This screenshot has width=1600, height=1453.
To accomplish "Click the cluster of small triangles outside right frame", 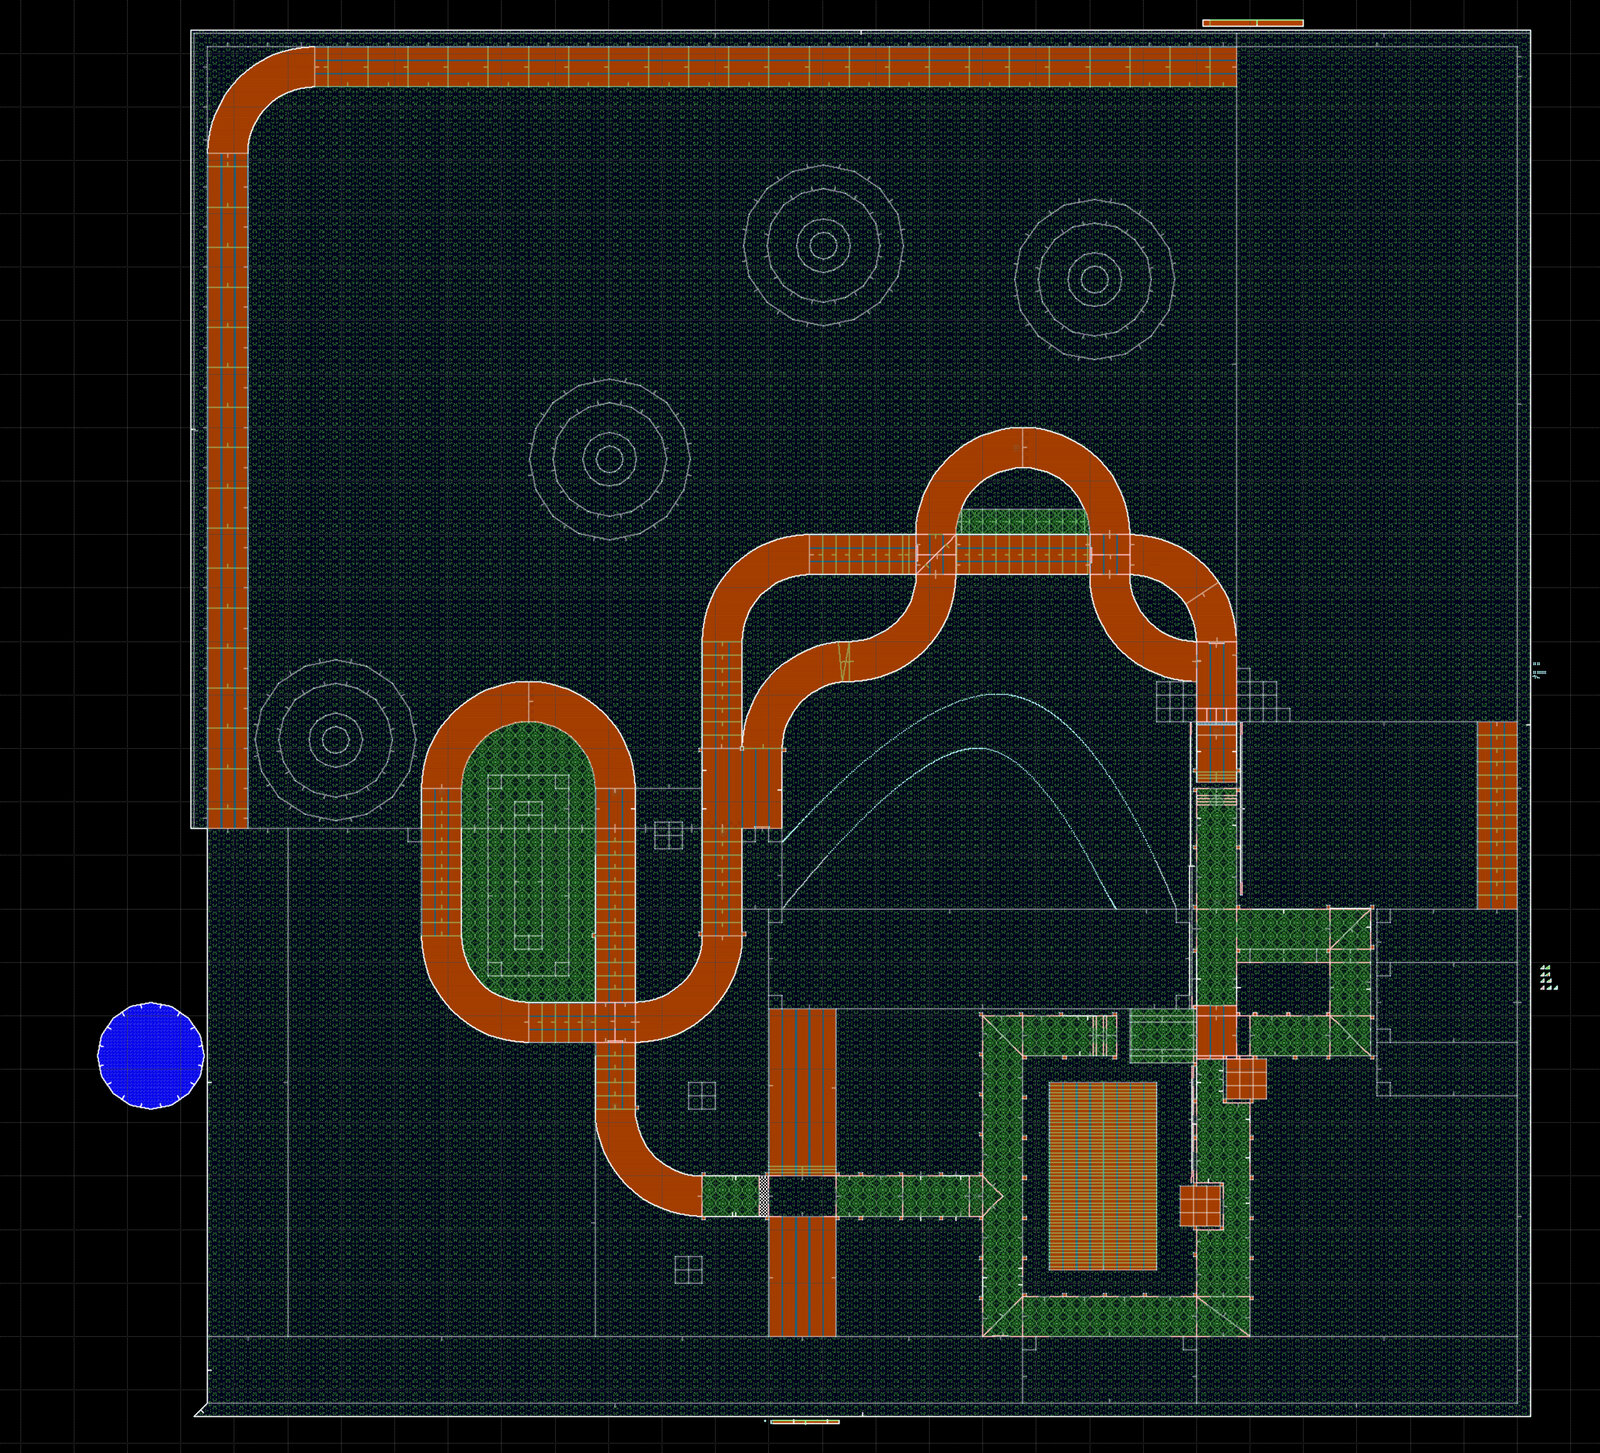I will 1548,977.
